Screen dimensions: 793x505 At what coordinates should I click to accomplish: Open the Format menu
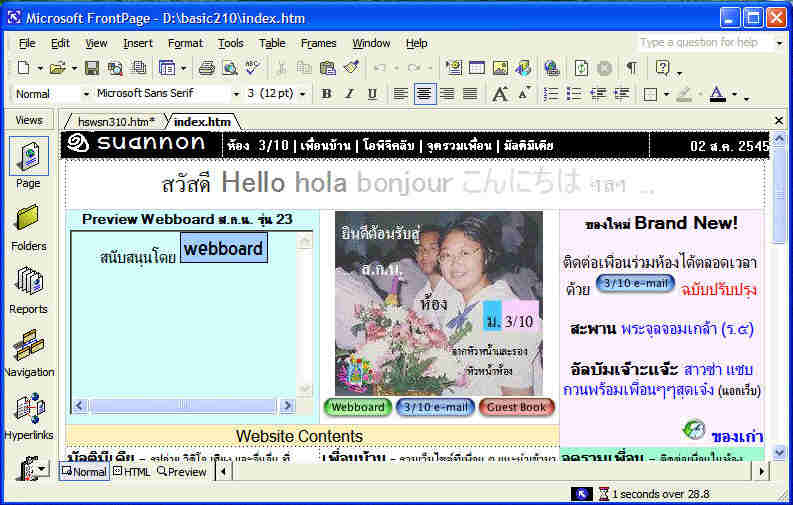(x=185, y=43)
